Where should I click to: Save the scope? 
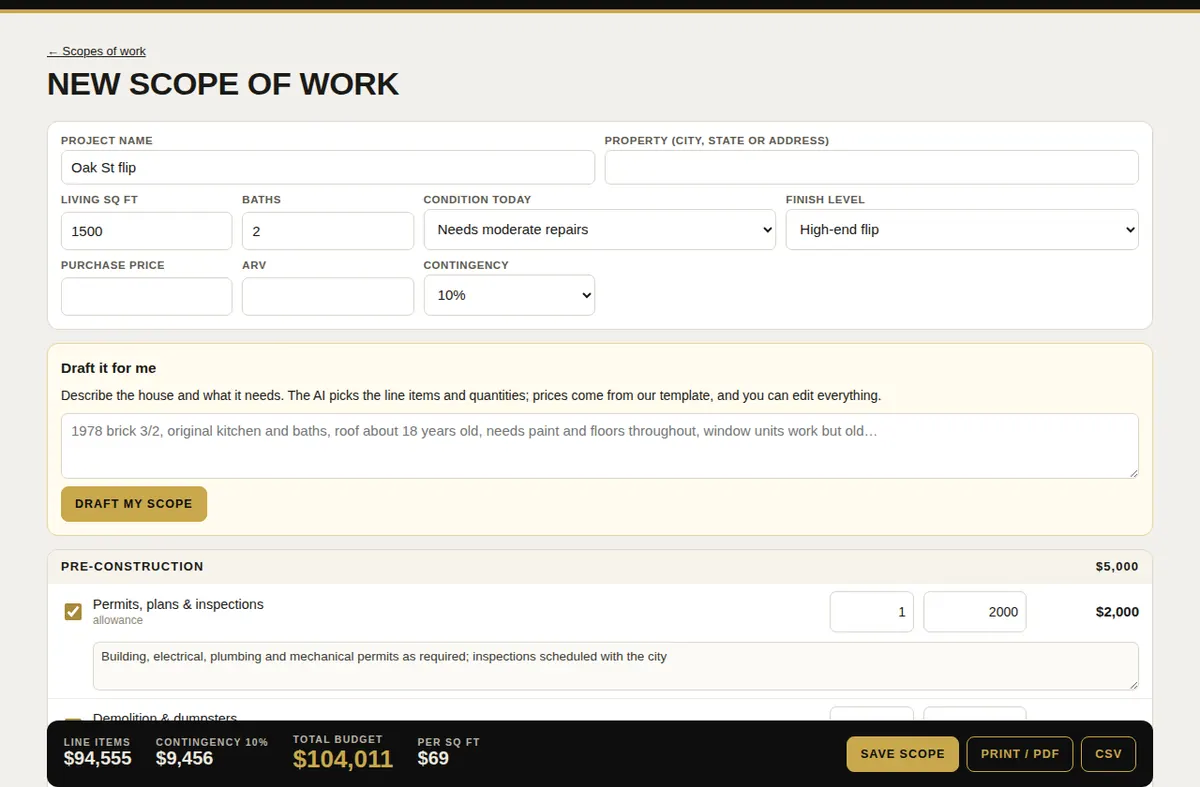902,754
